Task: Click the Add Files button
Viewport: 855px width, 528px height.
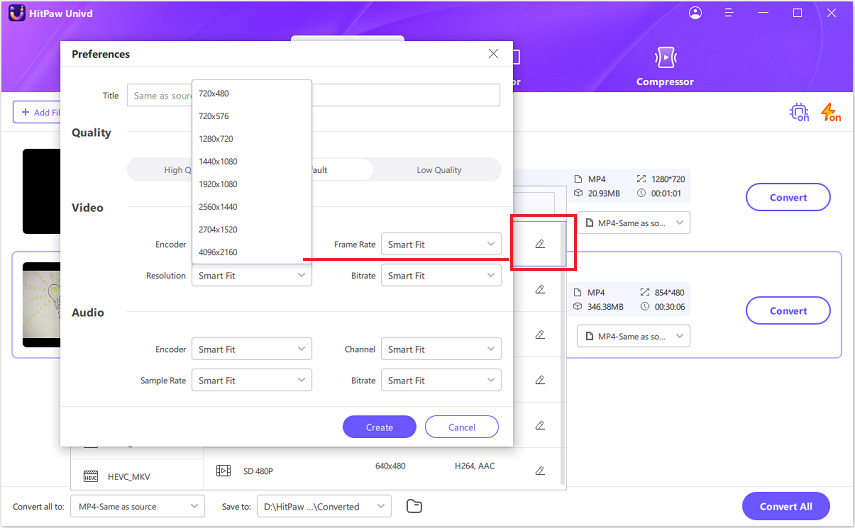Action: point(37,112)
